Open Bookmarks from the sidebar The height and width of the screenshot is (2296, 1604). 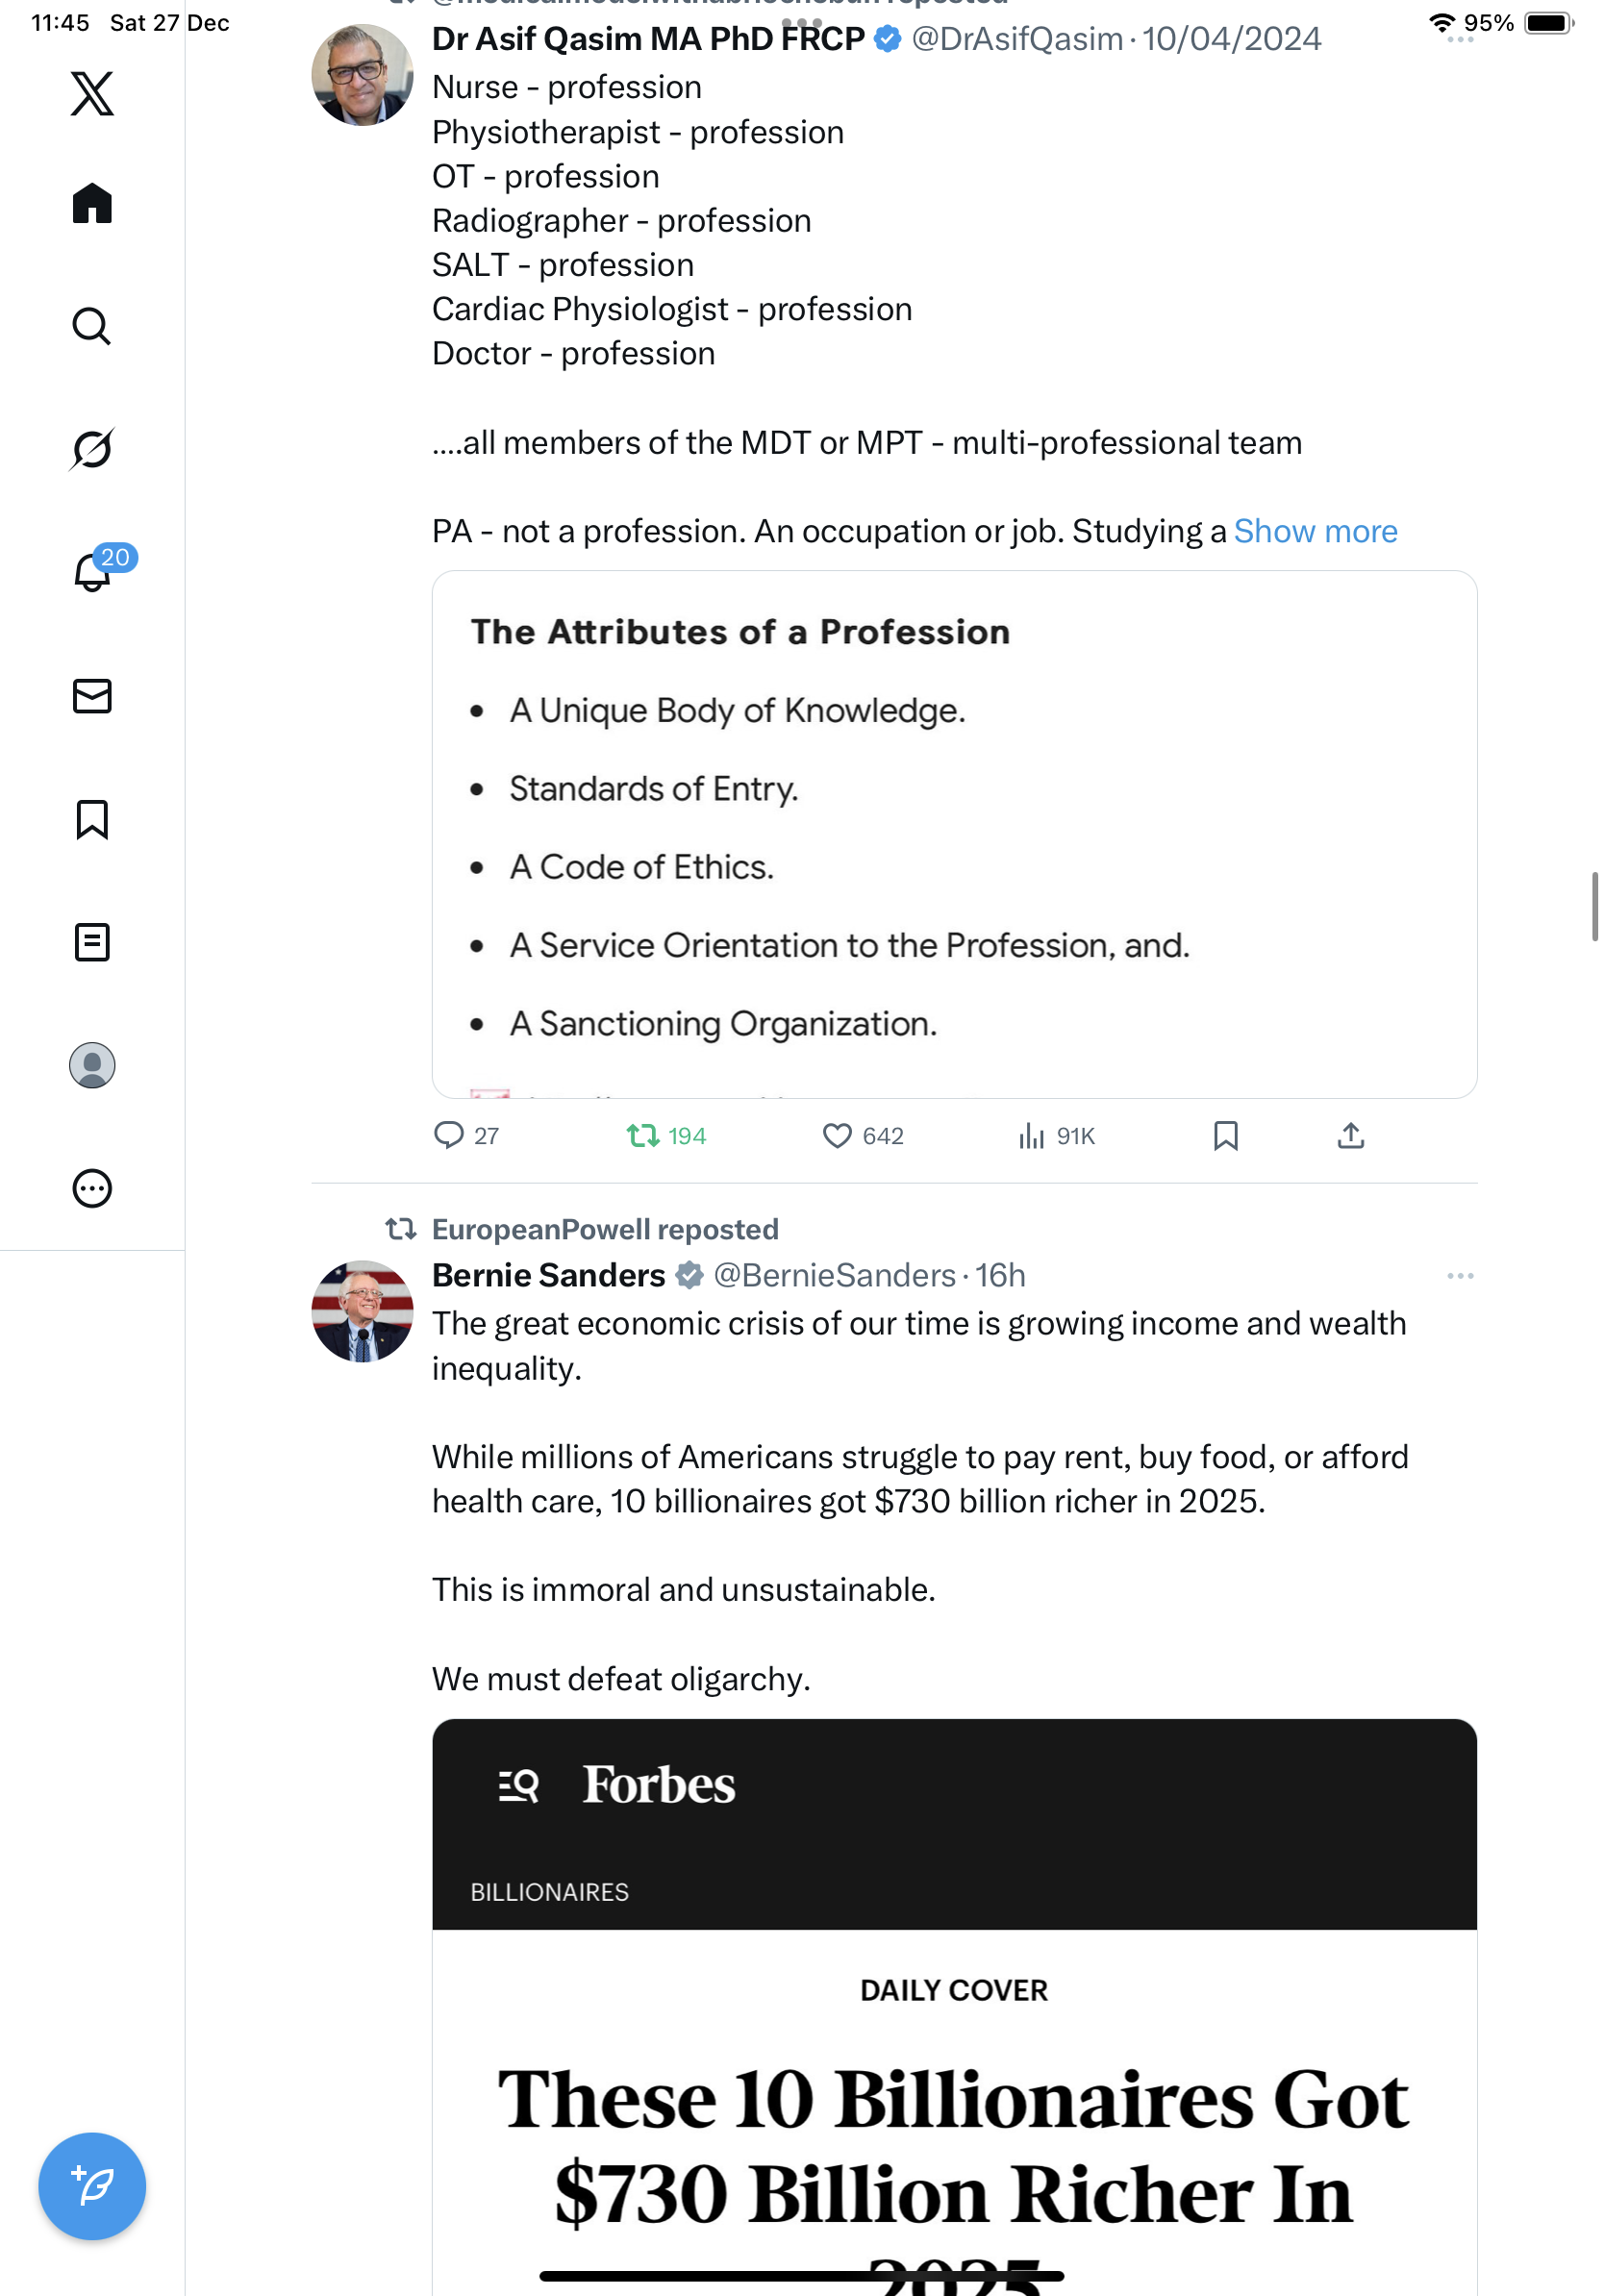(x=92, y=819)
